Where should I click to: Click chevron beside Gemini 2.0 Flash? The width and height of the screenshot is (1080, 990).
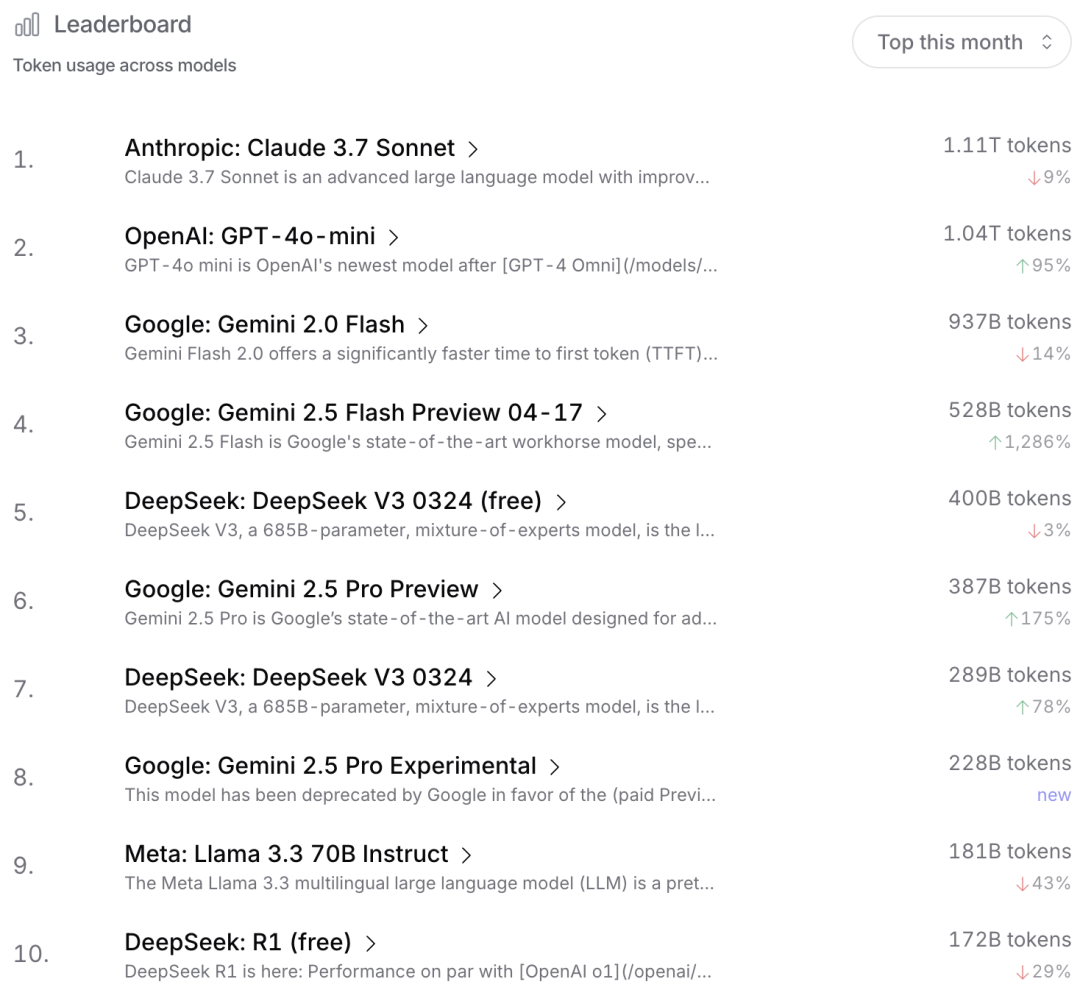click(x=423, y=325)
